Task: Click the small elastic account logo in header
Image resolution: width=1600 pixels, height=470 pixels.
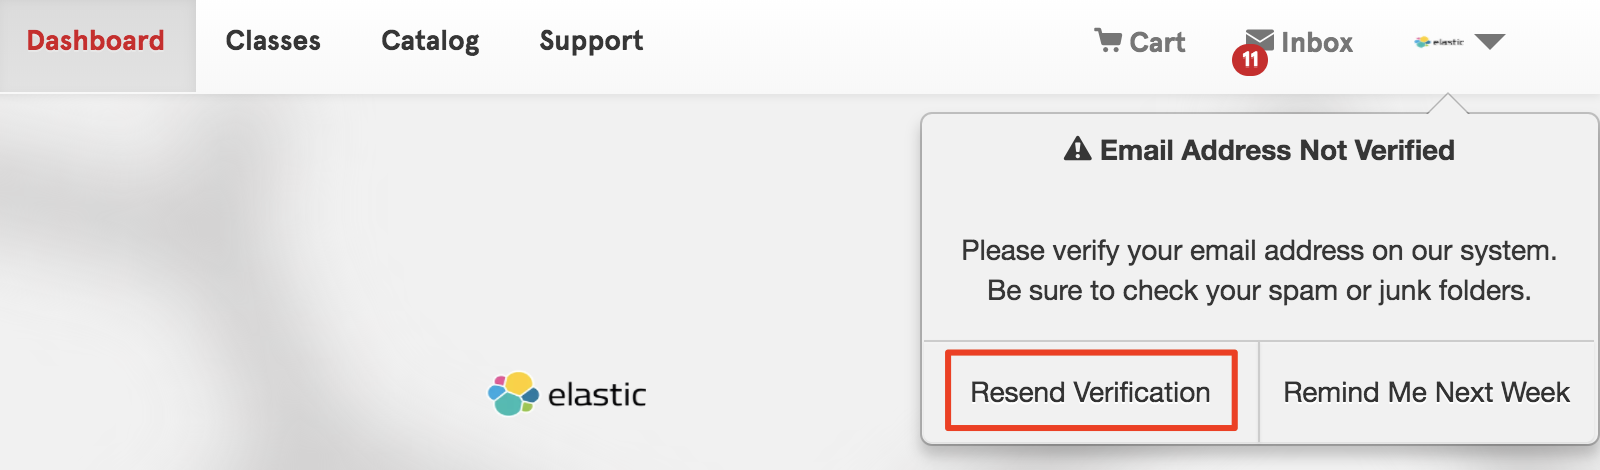Action: 1439,42
